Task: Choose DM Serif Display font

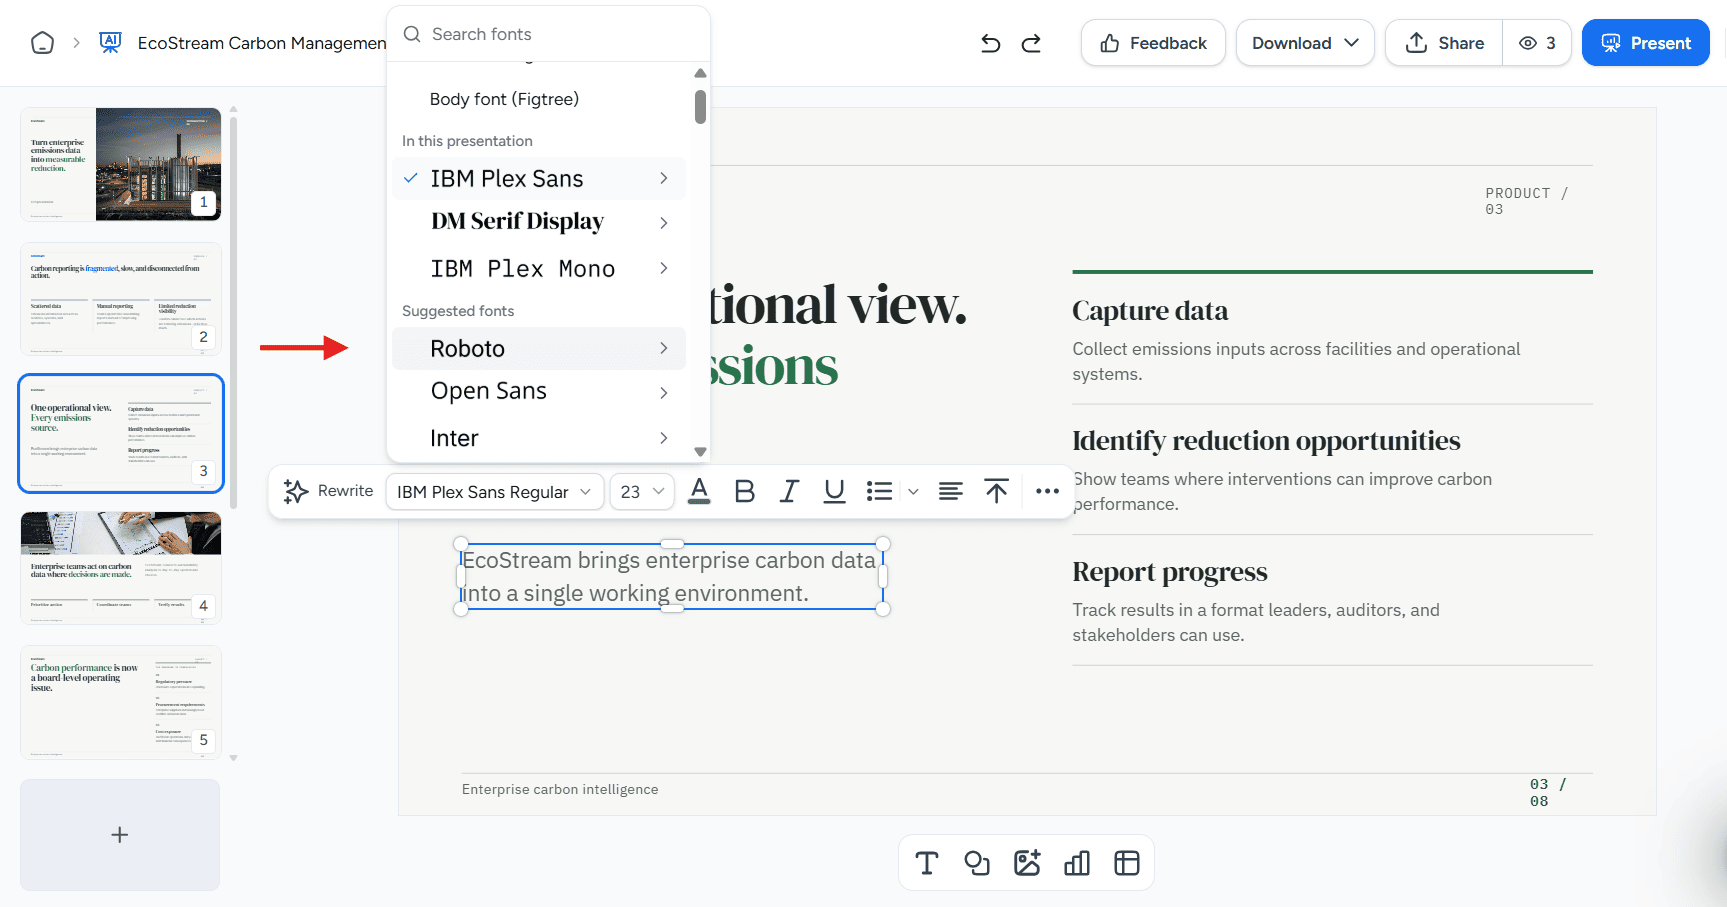Action: 518,221
